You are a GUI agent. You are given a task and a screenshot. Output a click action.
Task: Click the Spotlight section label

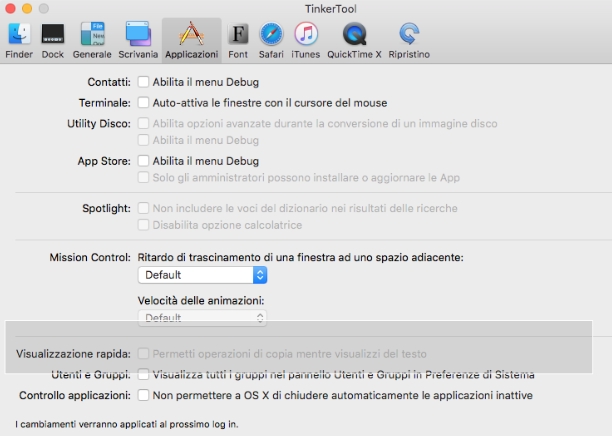coord(106,208)
